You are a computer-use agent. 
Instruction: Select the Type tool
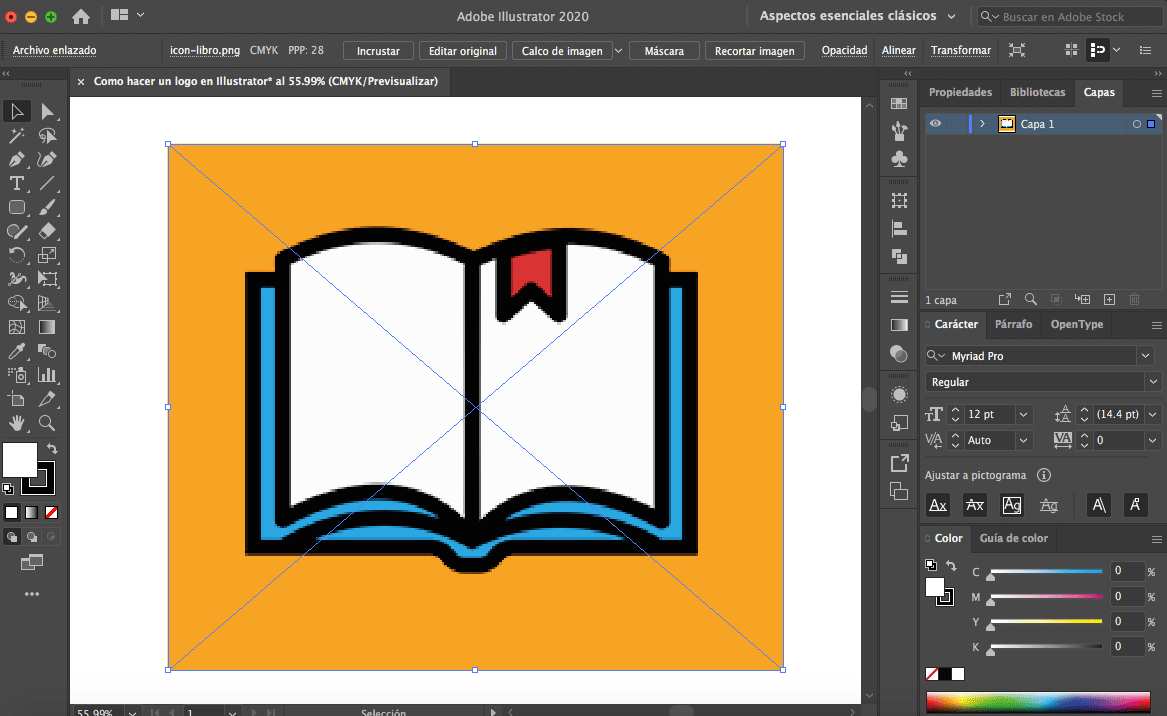pyautogui.click(x=16, y=183)
